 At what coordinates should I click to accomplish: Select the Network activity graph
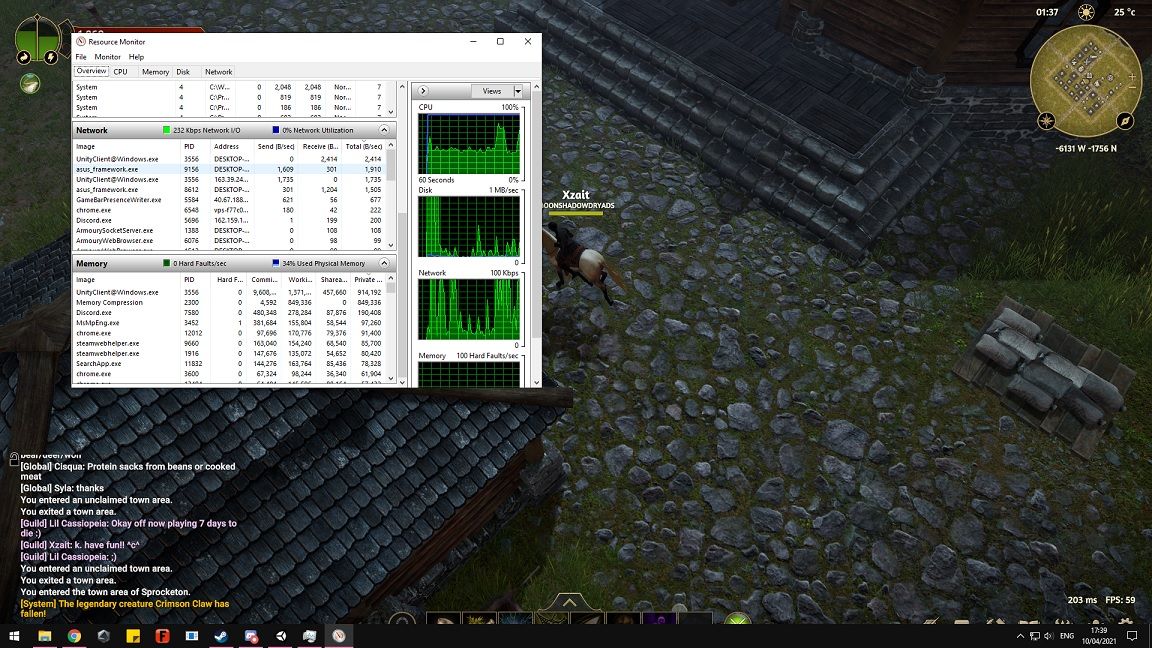[x=469, y=309]
